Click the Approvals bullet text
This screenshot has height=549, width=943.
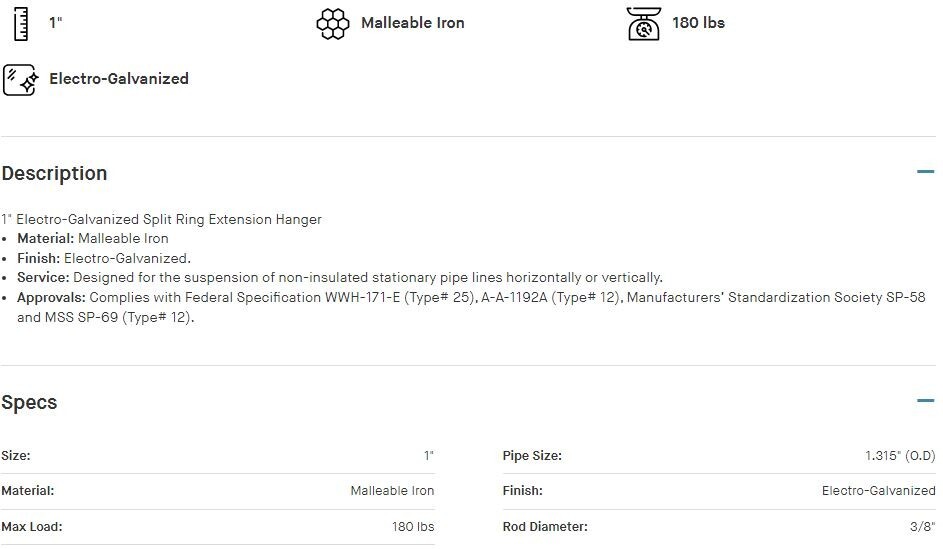pos(470,298)
